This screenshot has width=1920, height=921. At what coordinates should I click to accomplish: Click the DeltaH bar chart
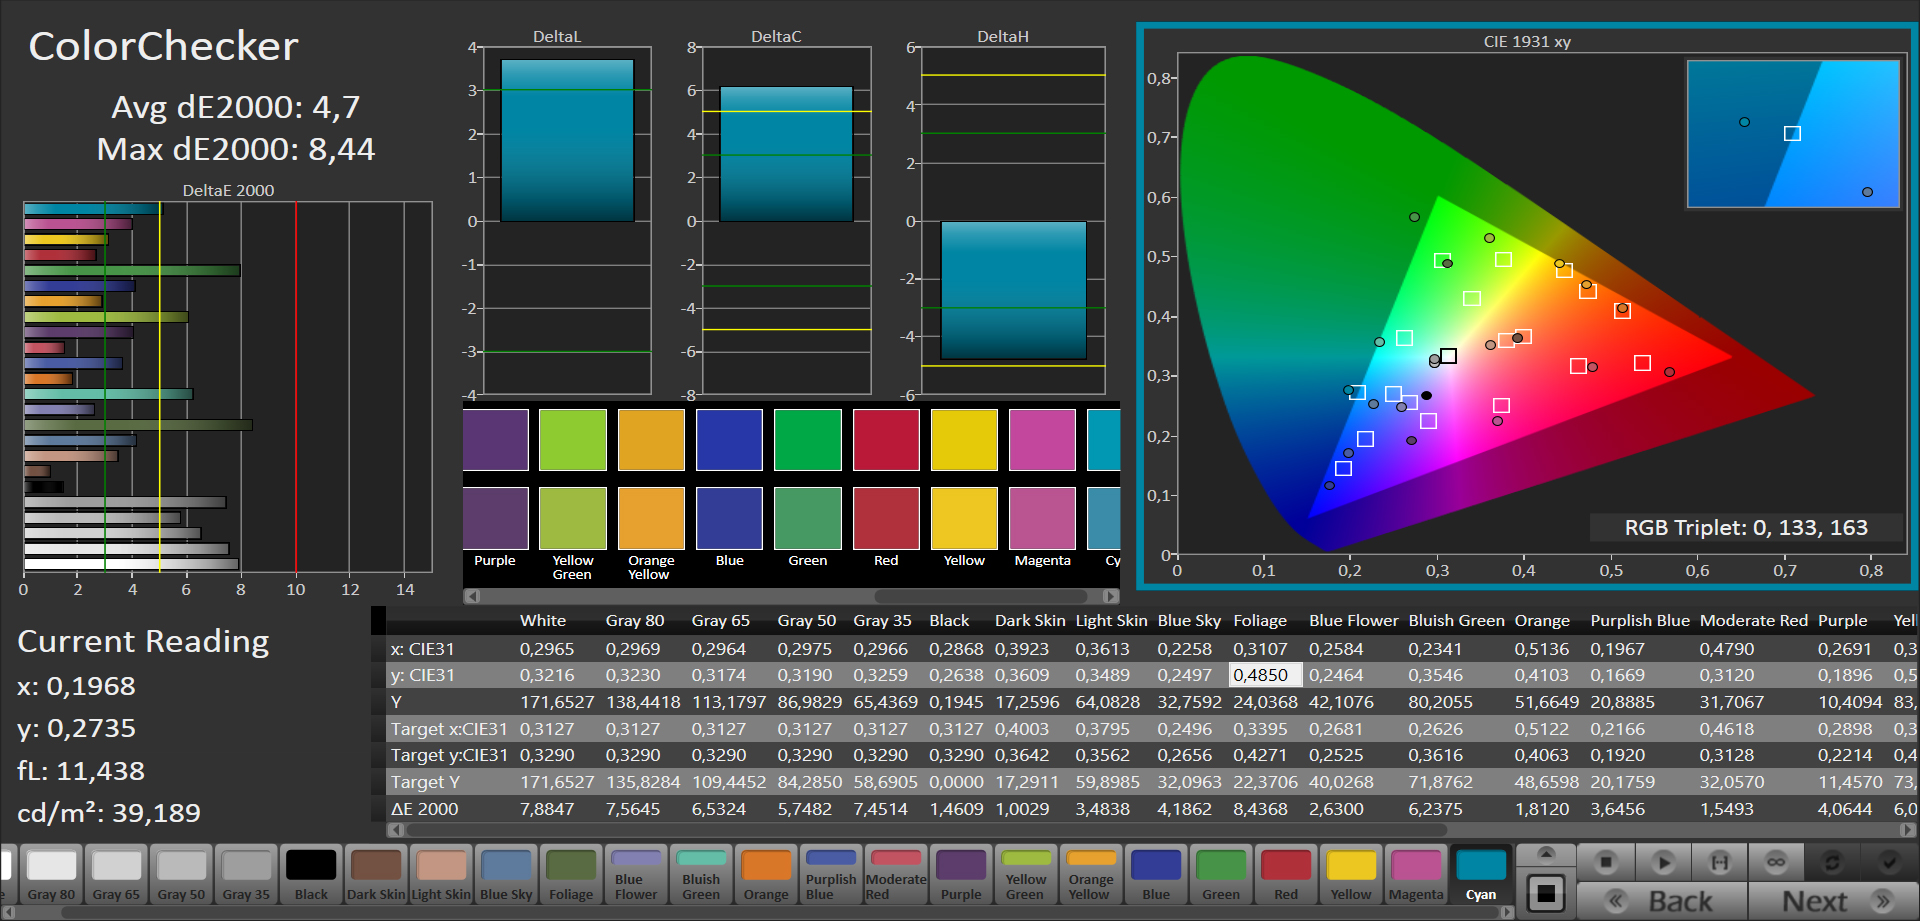1013,220
